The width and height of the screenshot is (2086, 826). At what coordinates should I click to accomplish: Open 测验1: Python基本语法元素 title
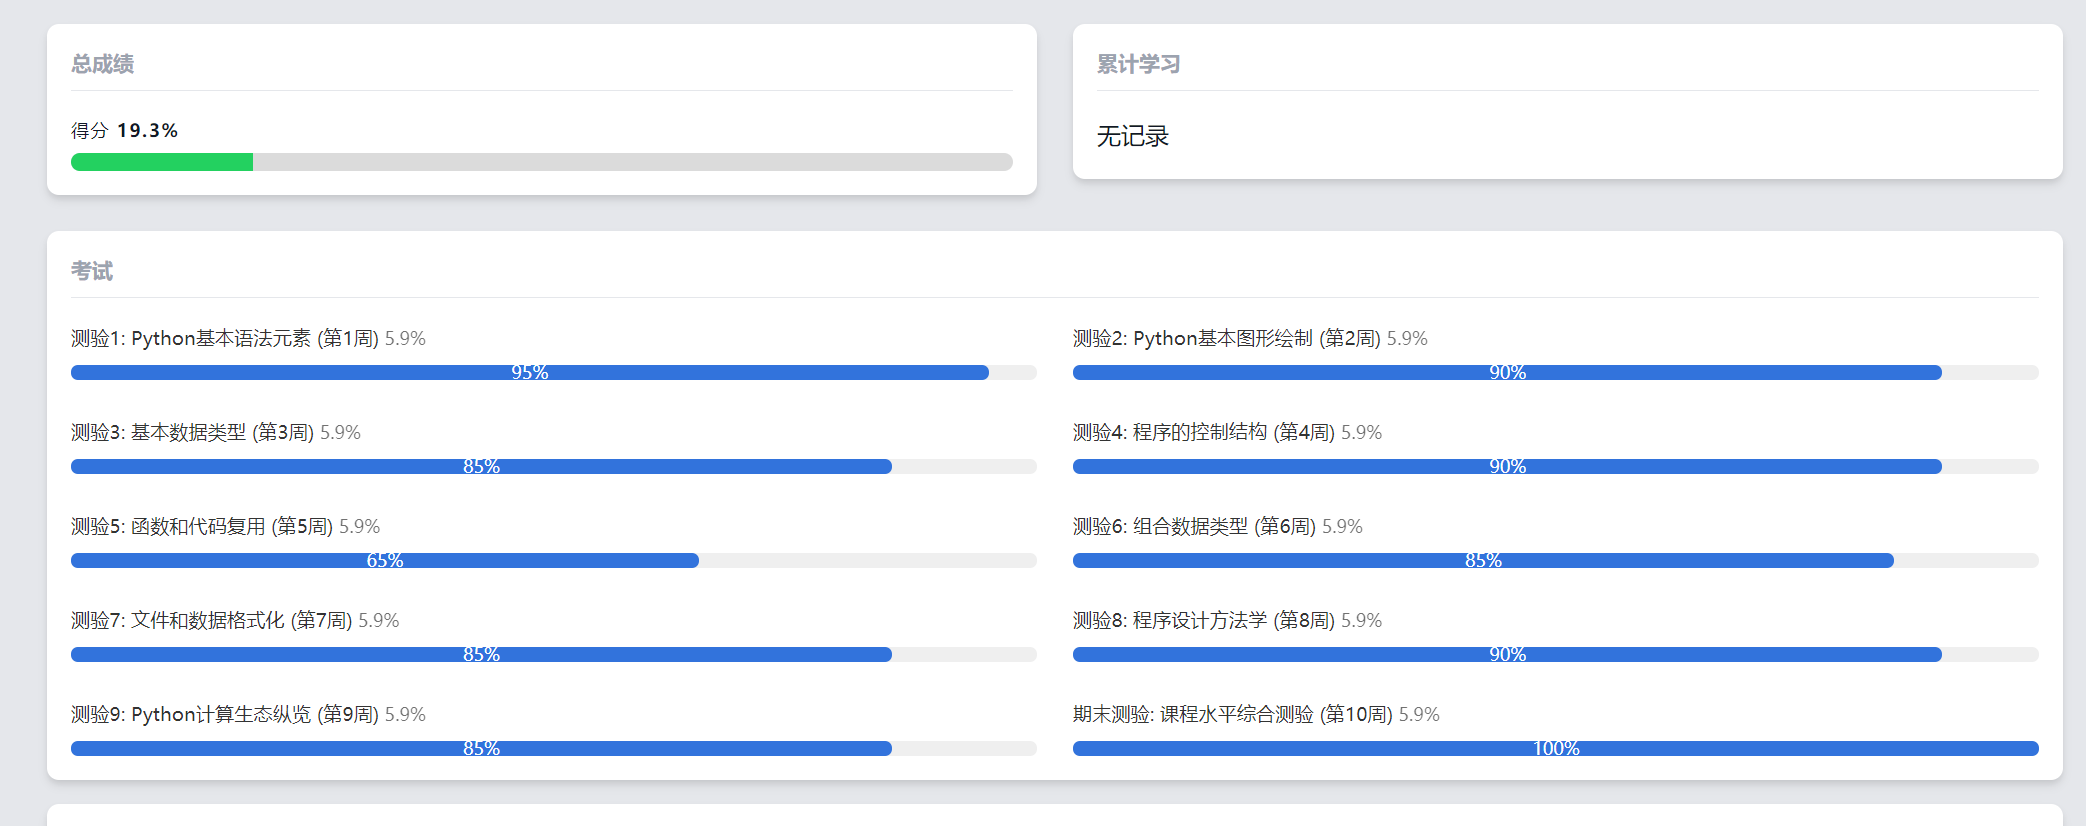coord(225,339)
